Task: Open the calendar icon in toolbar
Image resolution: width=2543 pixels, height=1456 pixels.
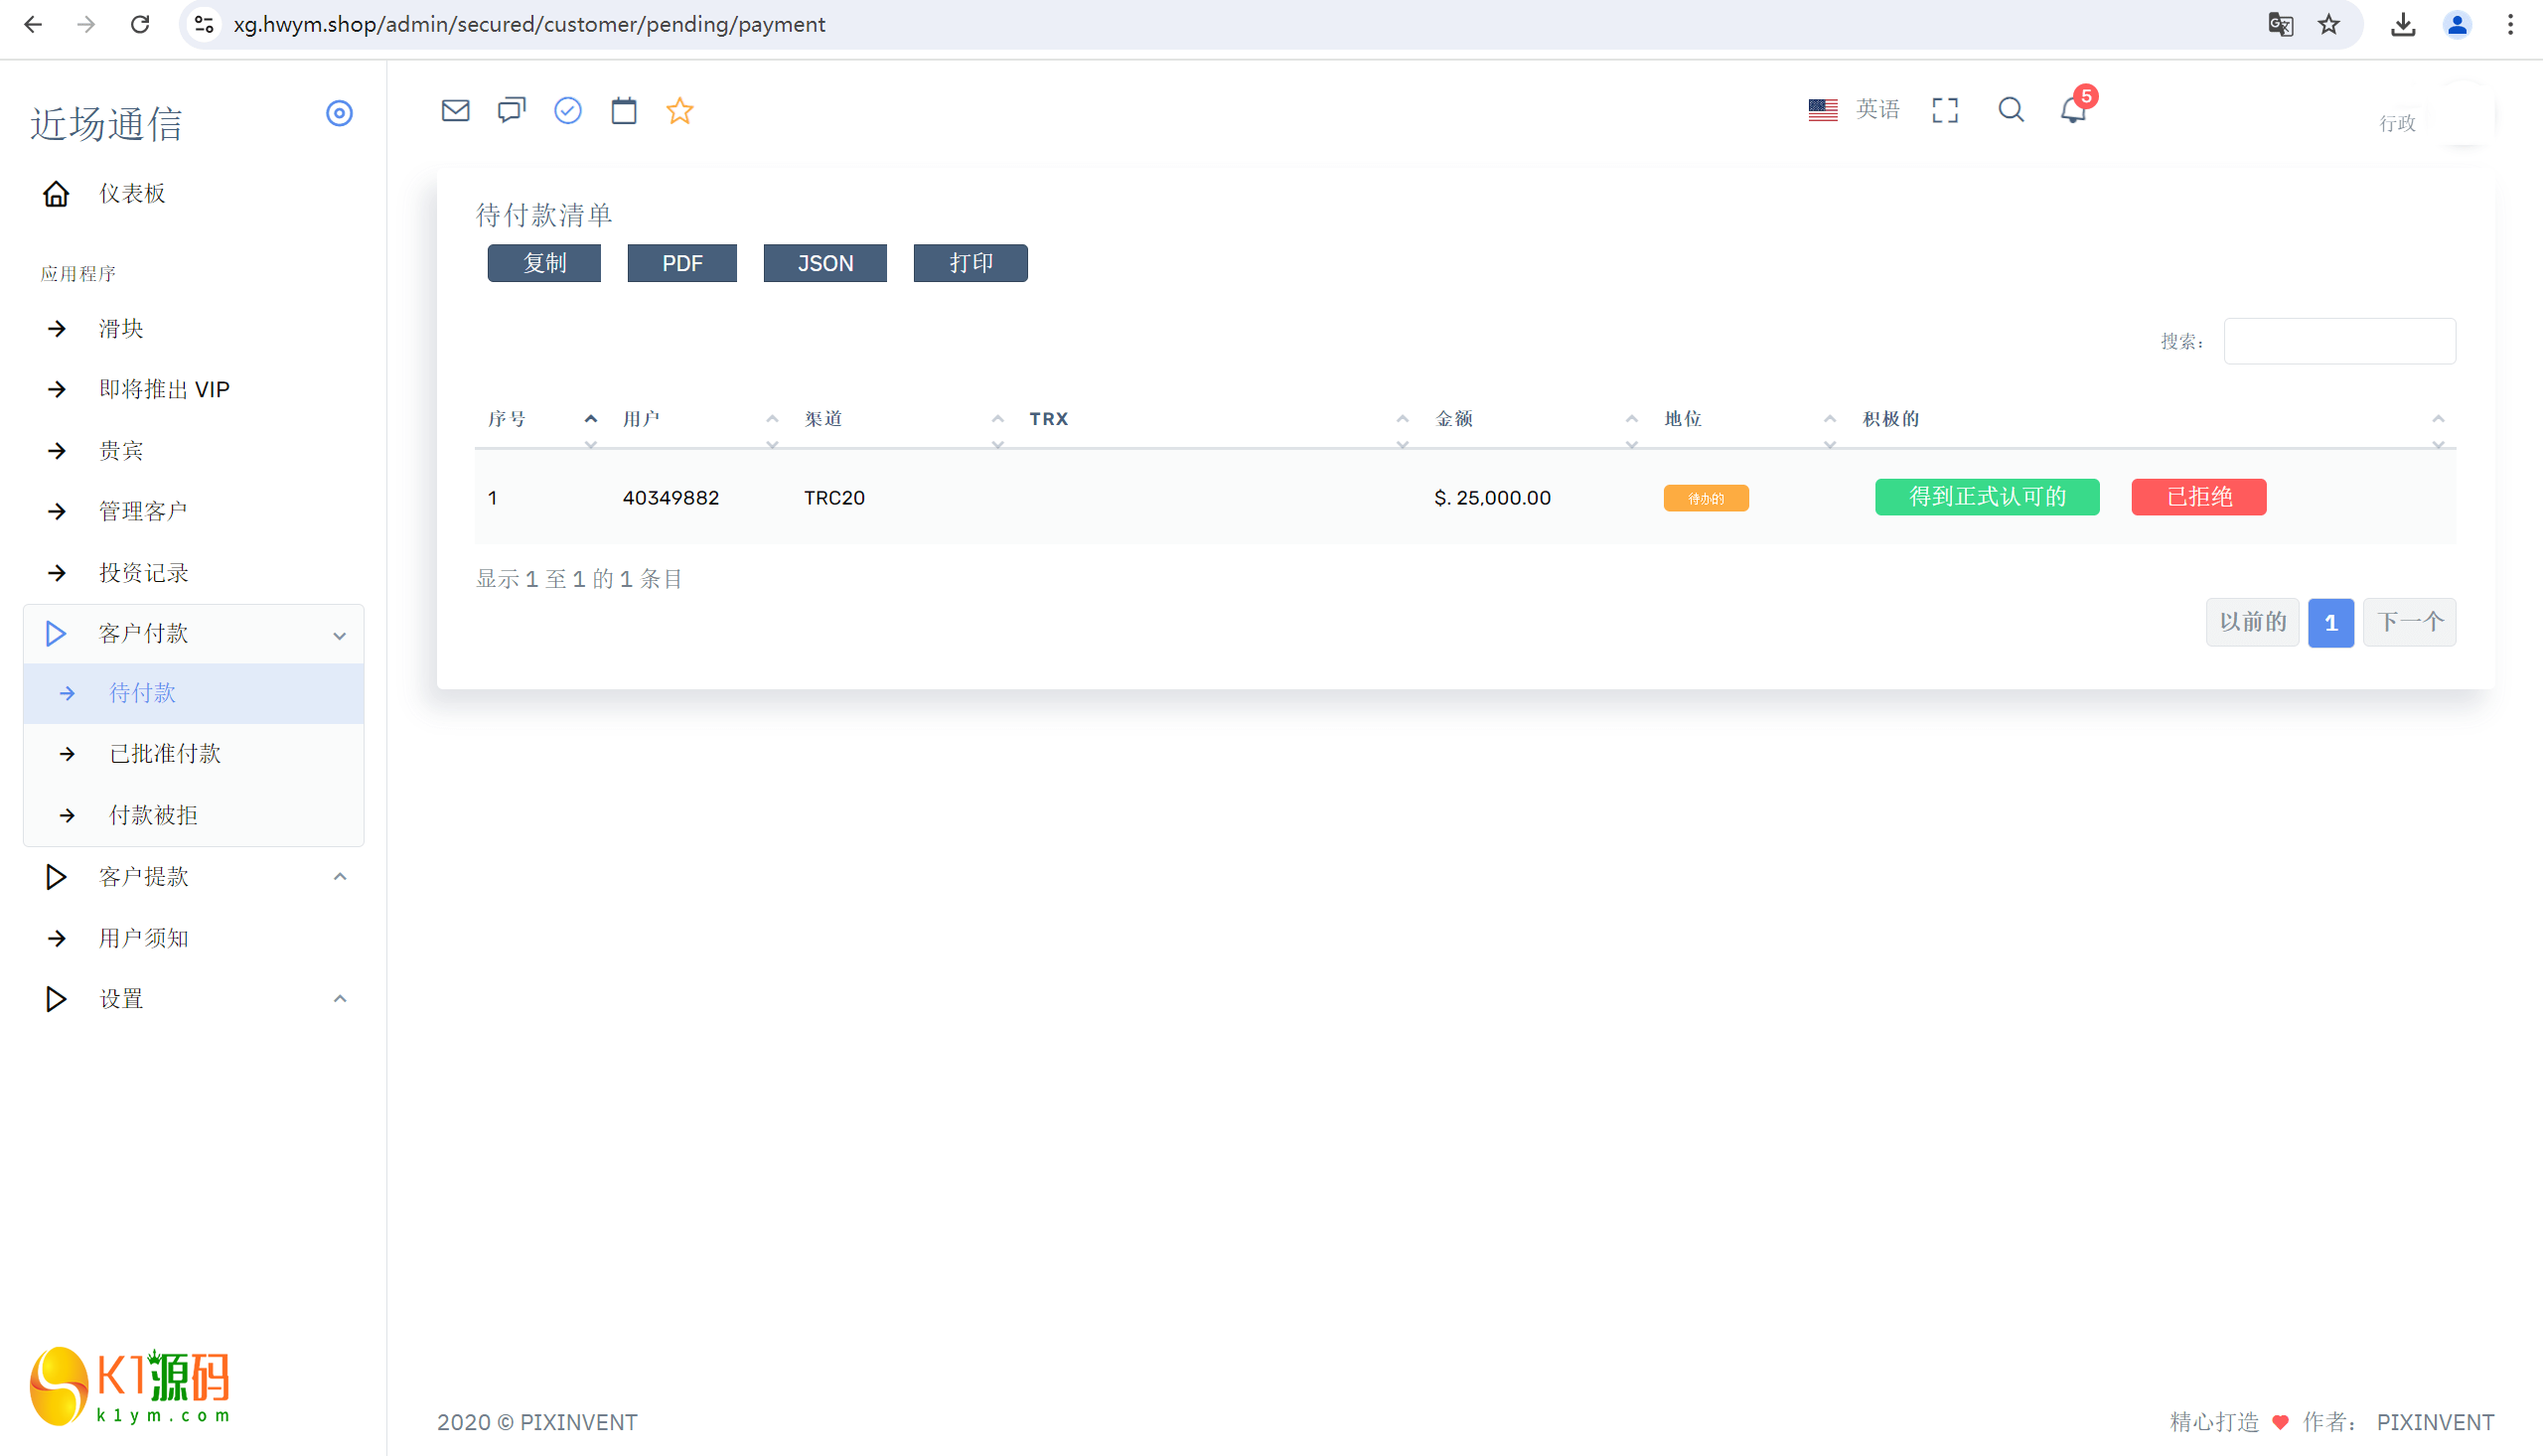Action: coord(623,110)
